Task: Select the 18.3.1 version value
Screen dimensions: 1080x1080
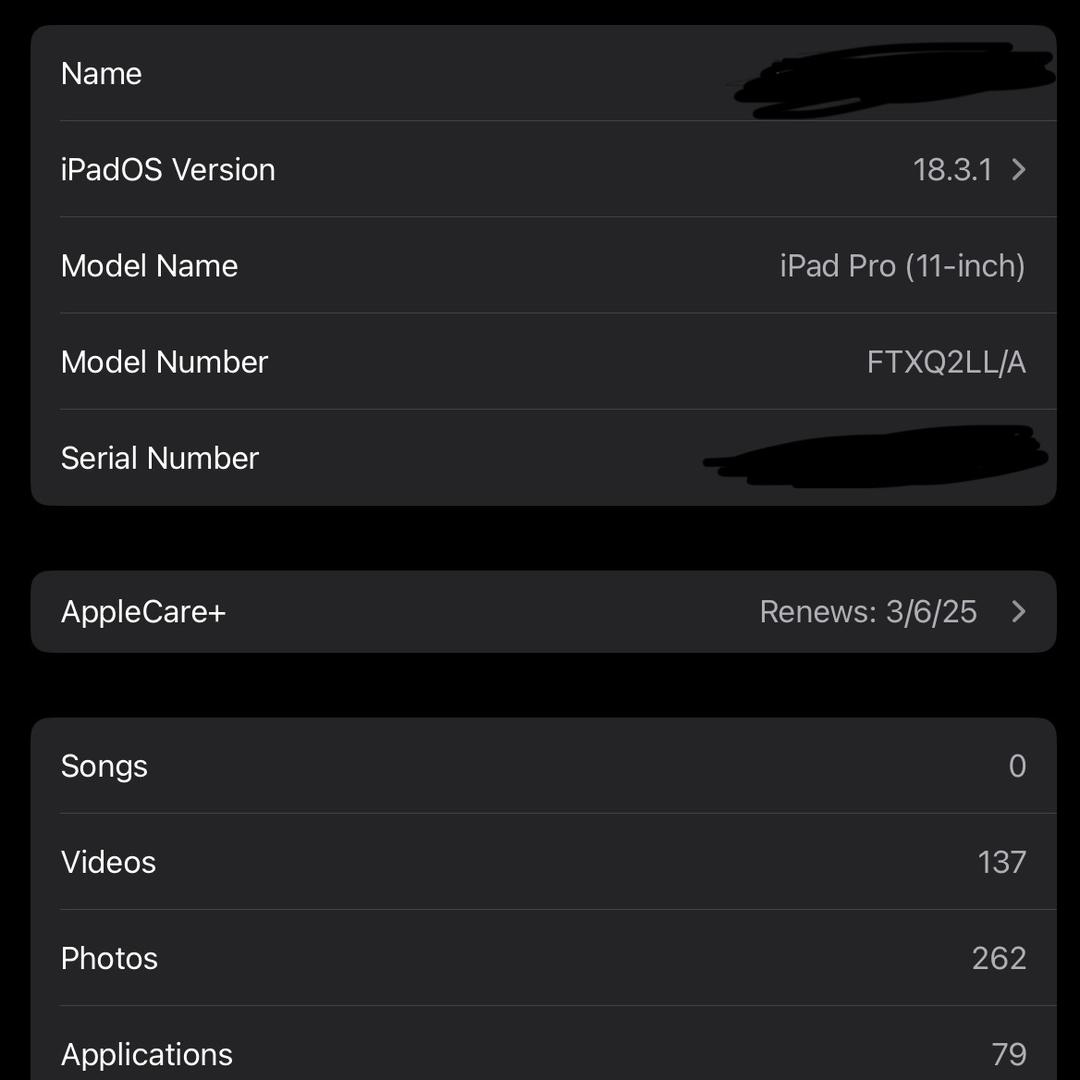Action: coord(952,170)
